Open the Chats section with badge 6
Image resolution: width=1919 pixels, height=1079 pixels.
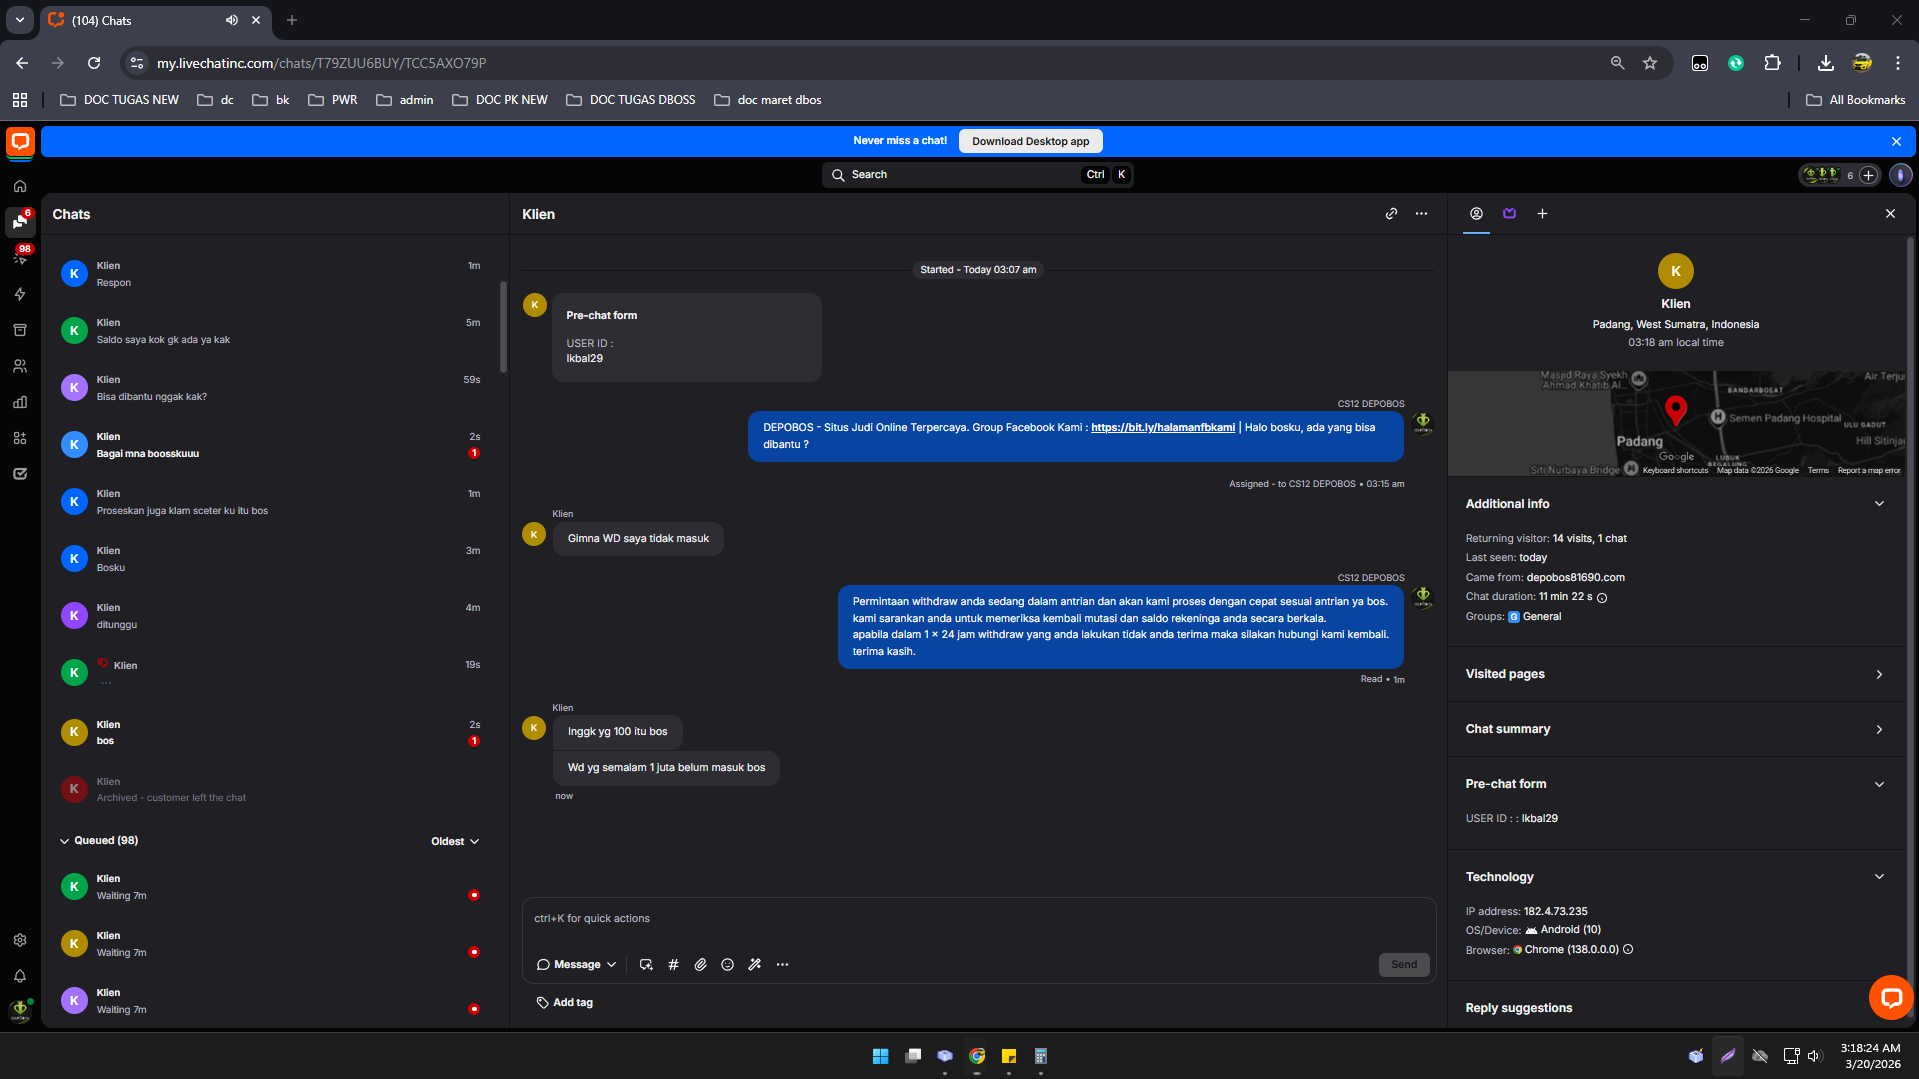[20, 221]
